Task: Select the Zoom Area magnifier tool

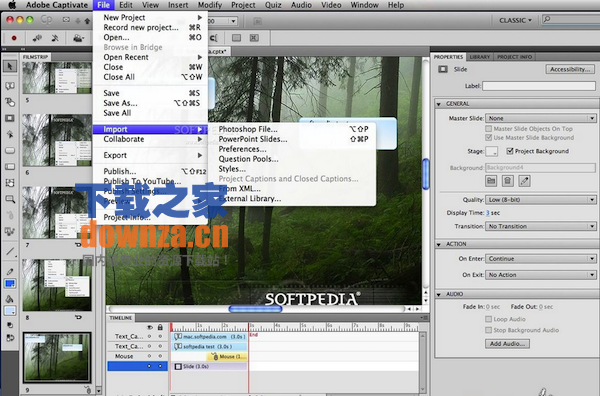Action: [x=10, y=199]
